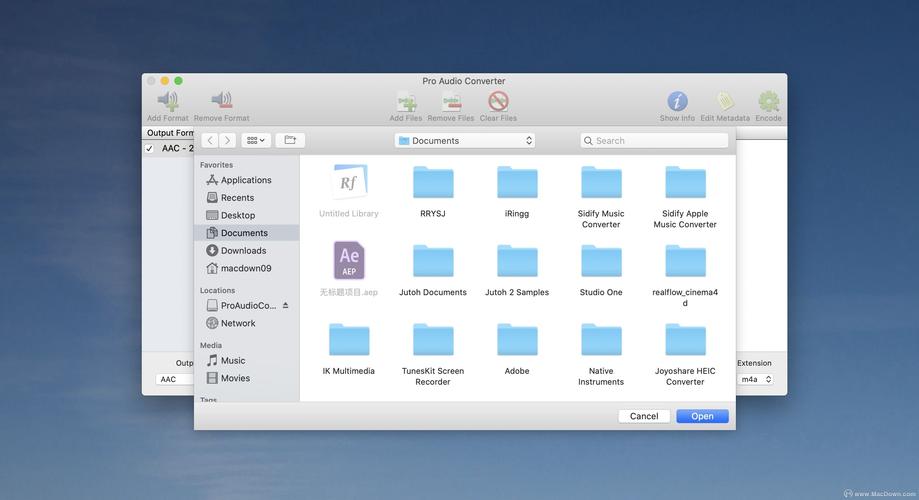Click the Add Format speaker icon
Image resolution: width=919 pixels, height=500 pixels.
168,101
